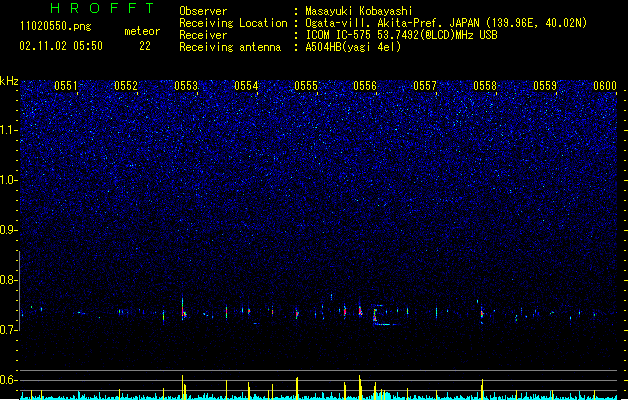This screenshot has height=400, width=629.
Task: Click the 0558 time marker
Action: [485, 86]
